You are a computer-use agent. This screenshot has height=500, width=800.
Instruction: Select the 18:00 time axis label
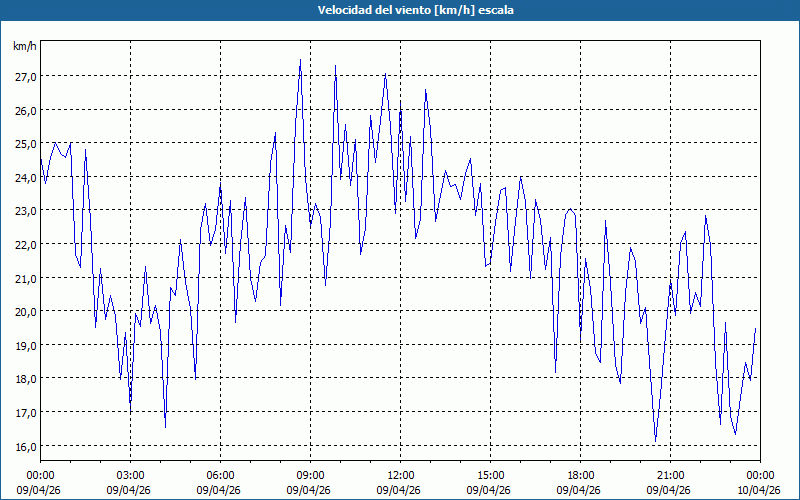pyautogui.click(x=580, y=475)
